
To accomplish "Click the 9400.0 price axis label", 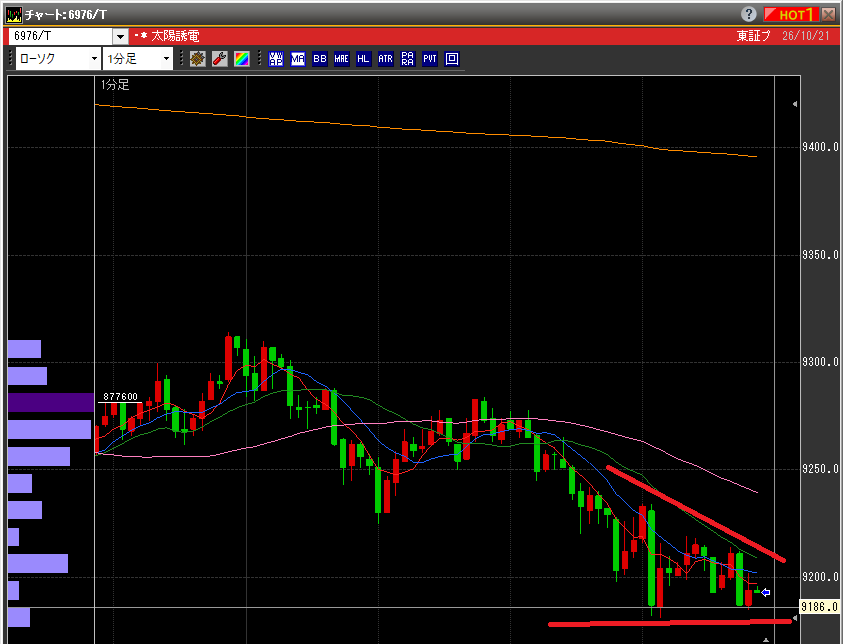I will [x=820, y=147].
